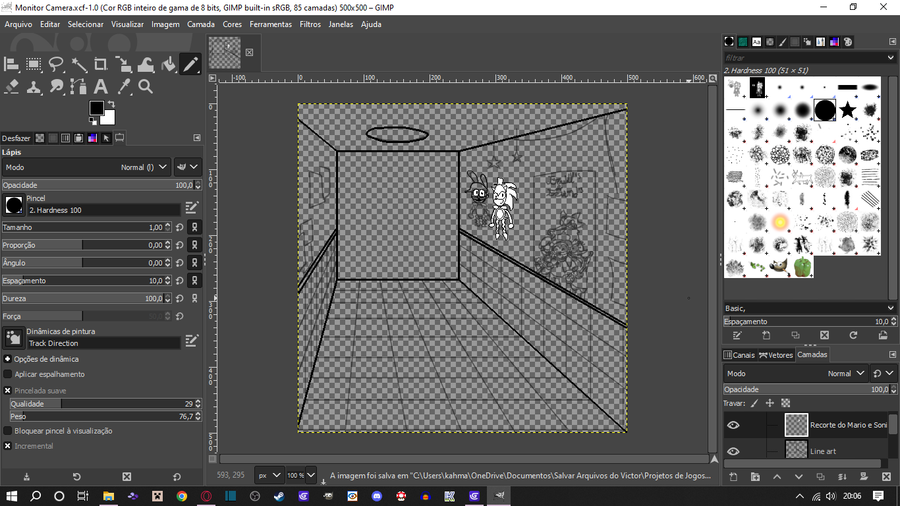Toggle lock position and size for layer
Screen dimensions: 900x506
point(770,403)
